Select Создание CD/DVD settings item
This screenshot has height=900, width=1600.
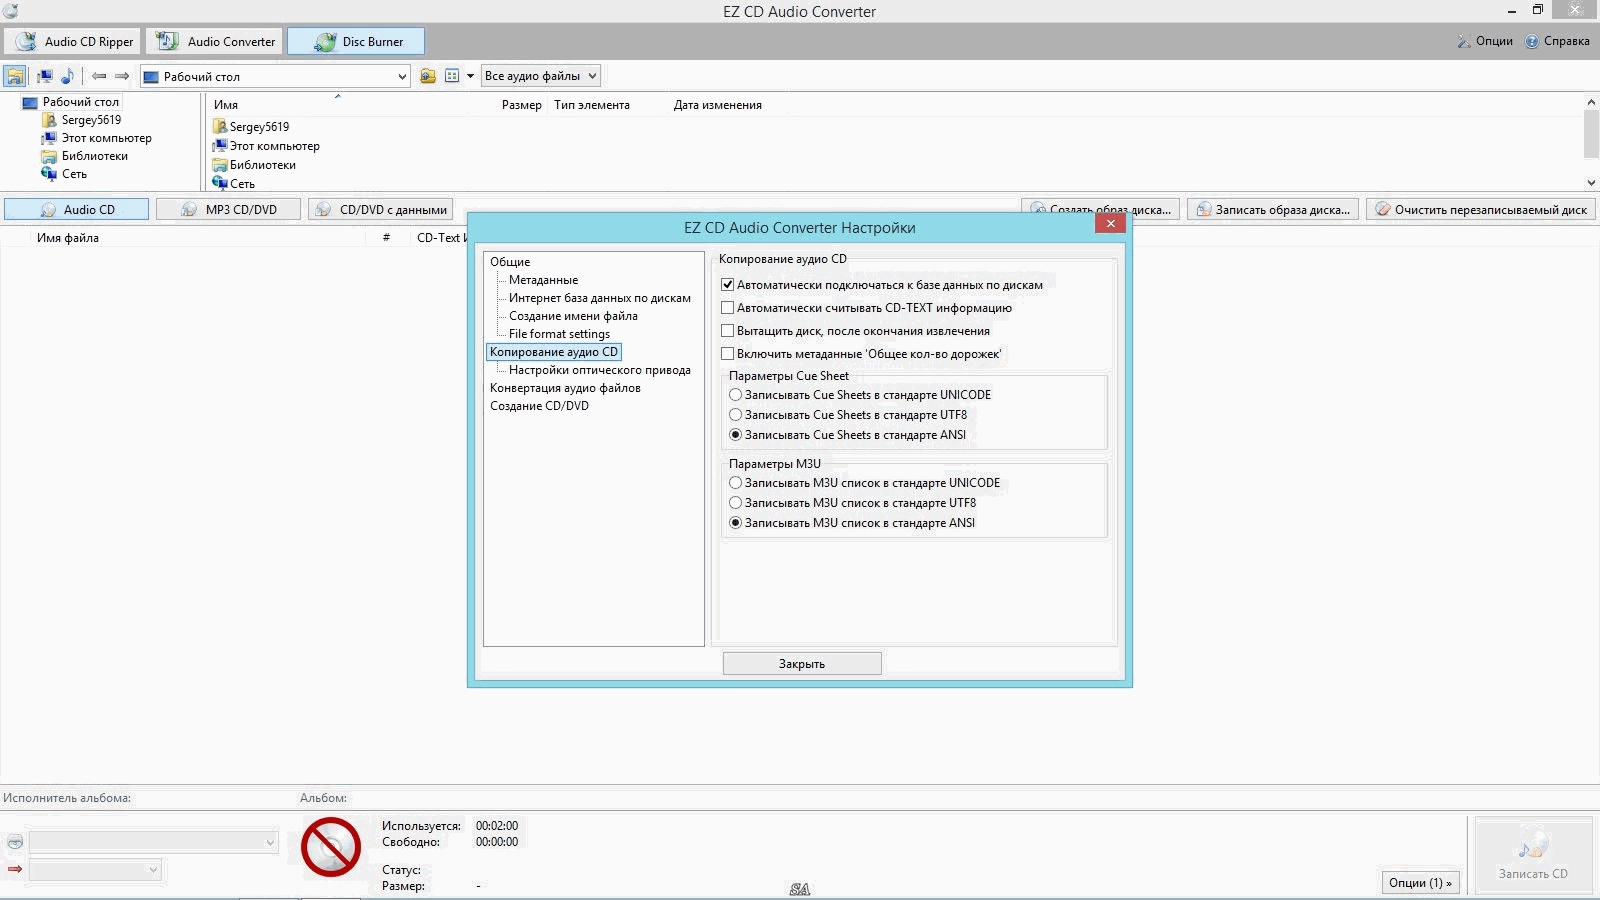point(539,406)
